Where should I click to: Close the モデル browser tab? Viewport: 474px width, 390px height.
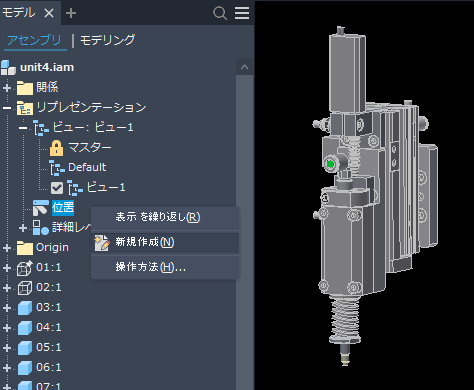[49, 13]
